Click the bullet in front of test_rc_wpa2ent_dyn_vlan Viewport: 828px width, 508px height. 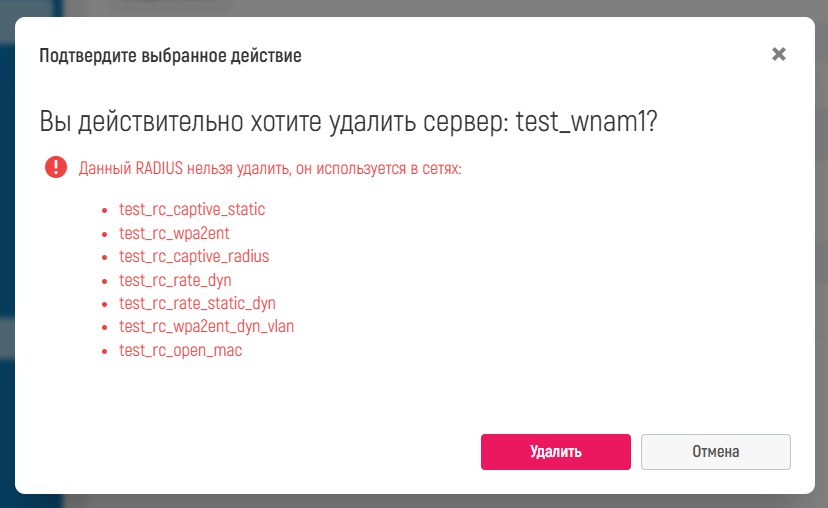104,327
